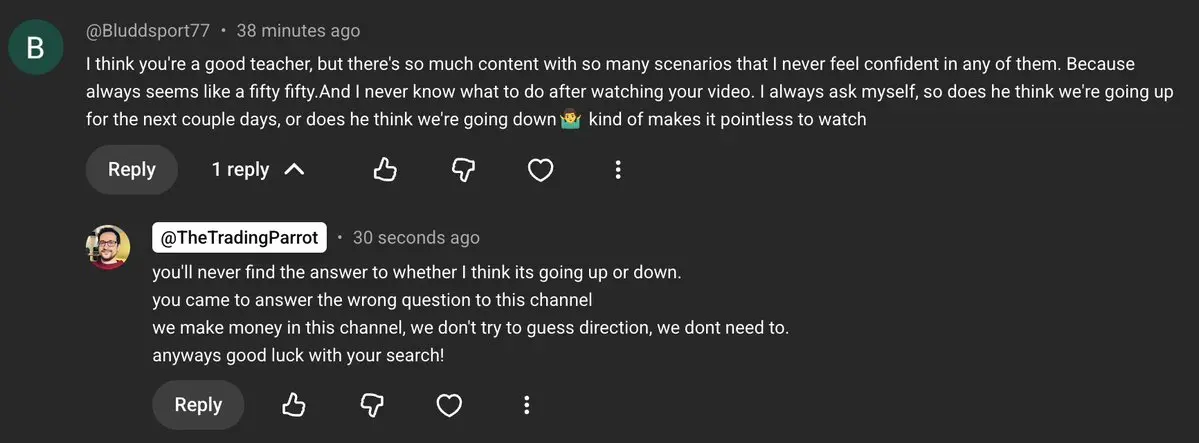This screenshot has height=443, width=1199.
Task: Click the reply text about guessing direction
Action: coord(470,327)
